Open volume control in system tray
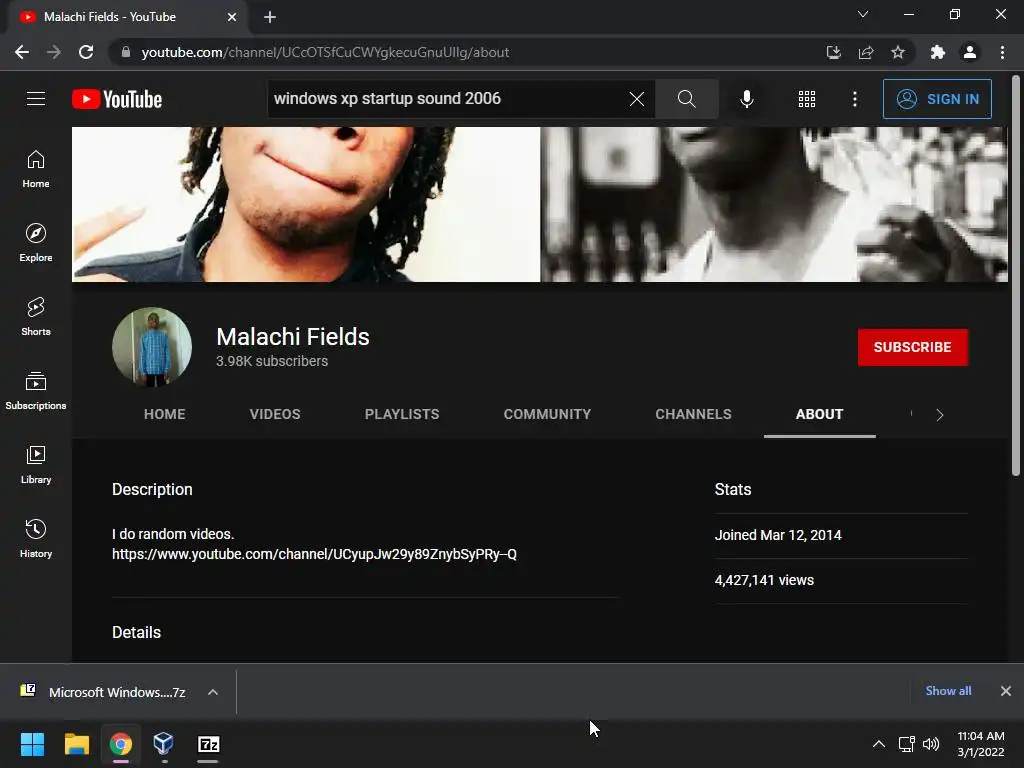Image resolution: width=1024 pixels, height=768 pixels. tap(931, 744)
